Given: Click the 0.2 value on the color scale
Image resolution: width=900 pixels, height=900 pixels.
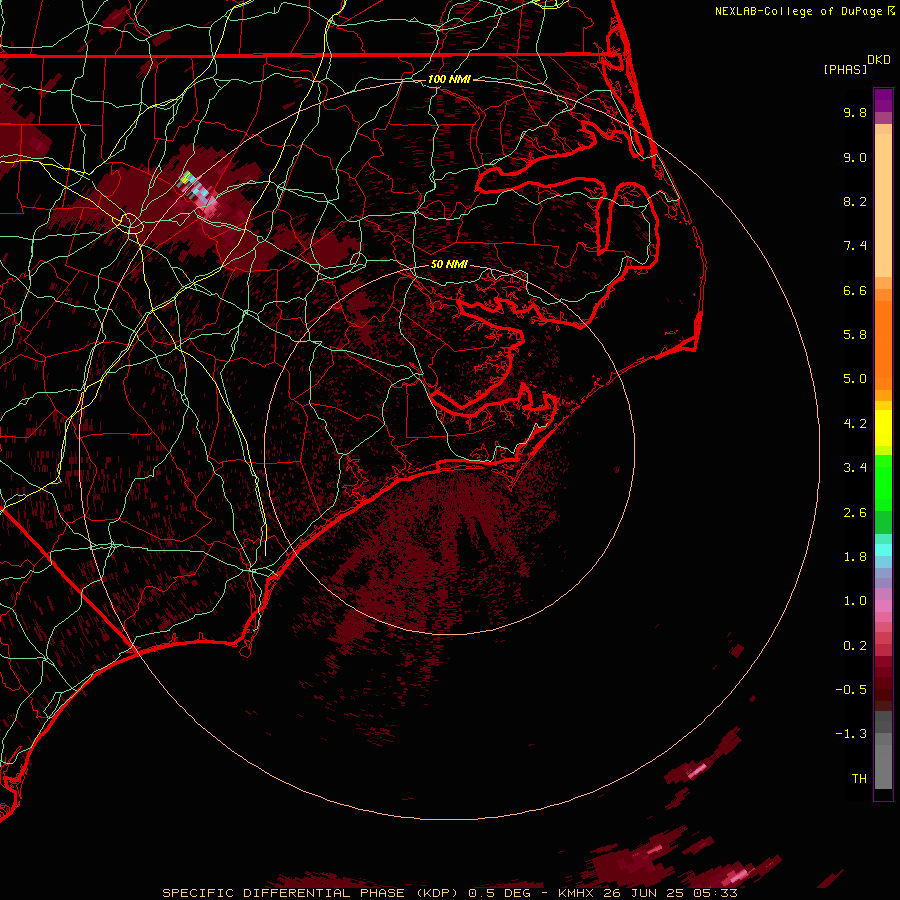Looking at the screenshot, I should [x=855, y=646].
